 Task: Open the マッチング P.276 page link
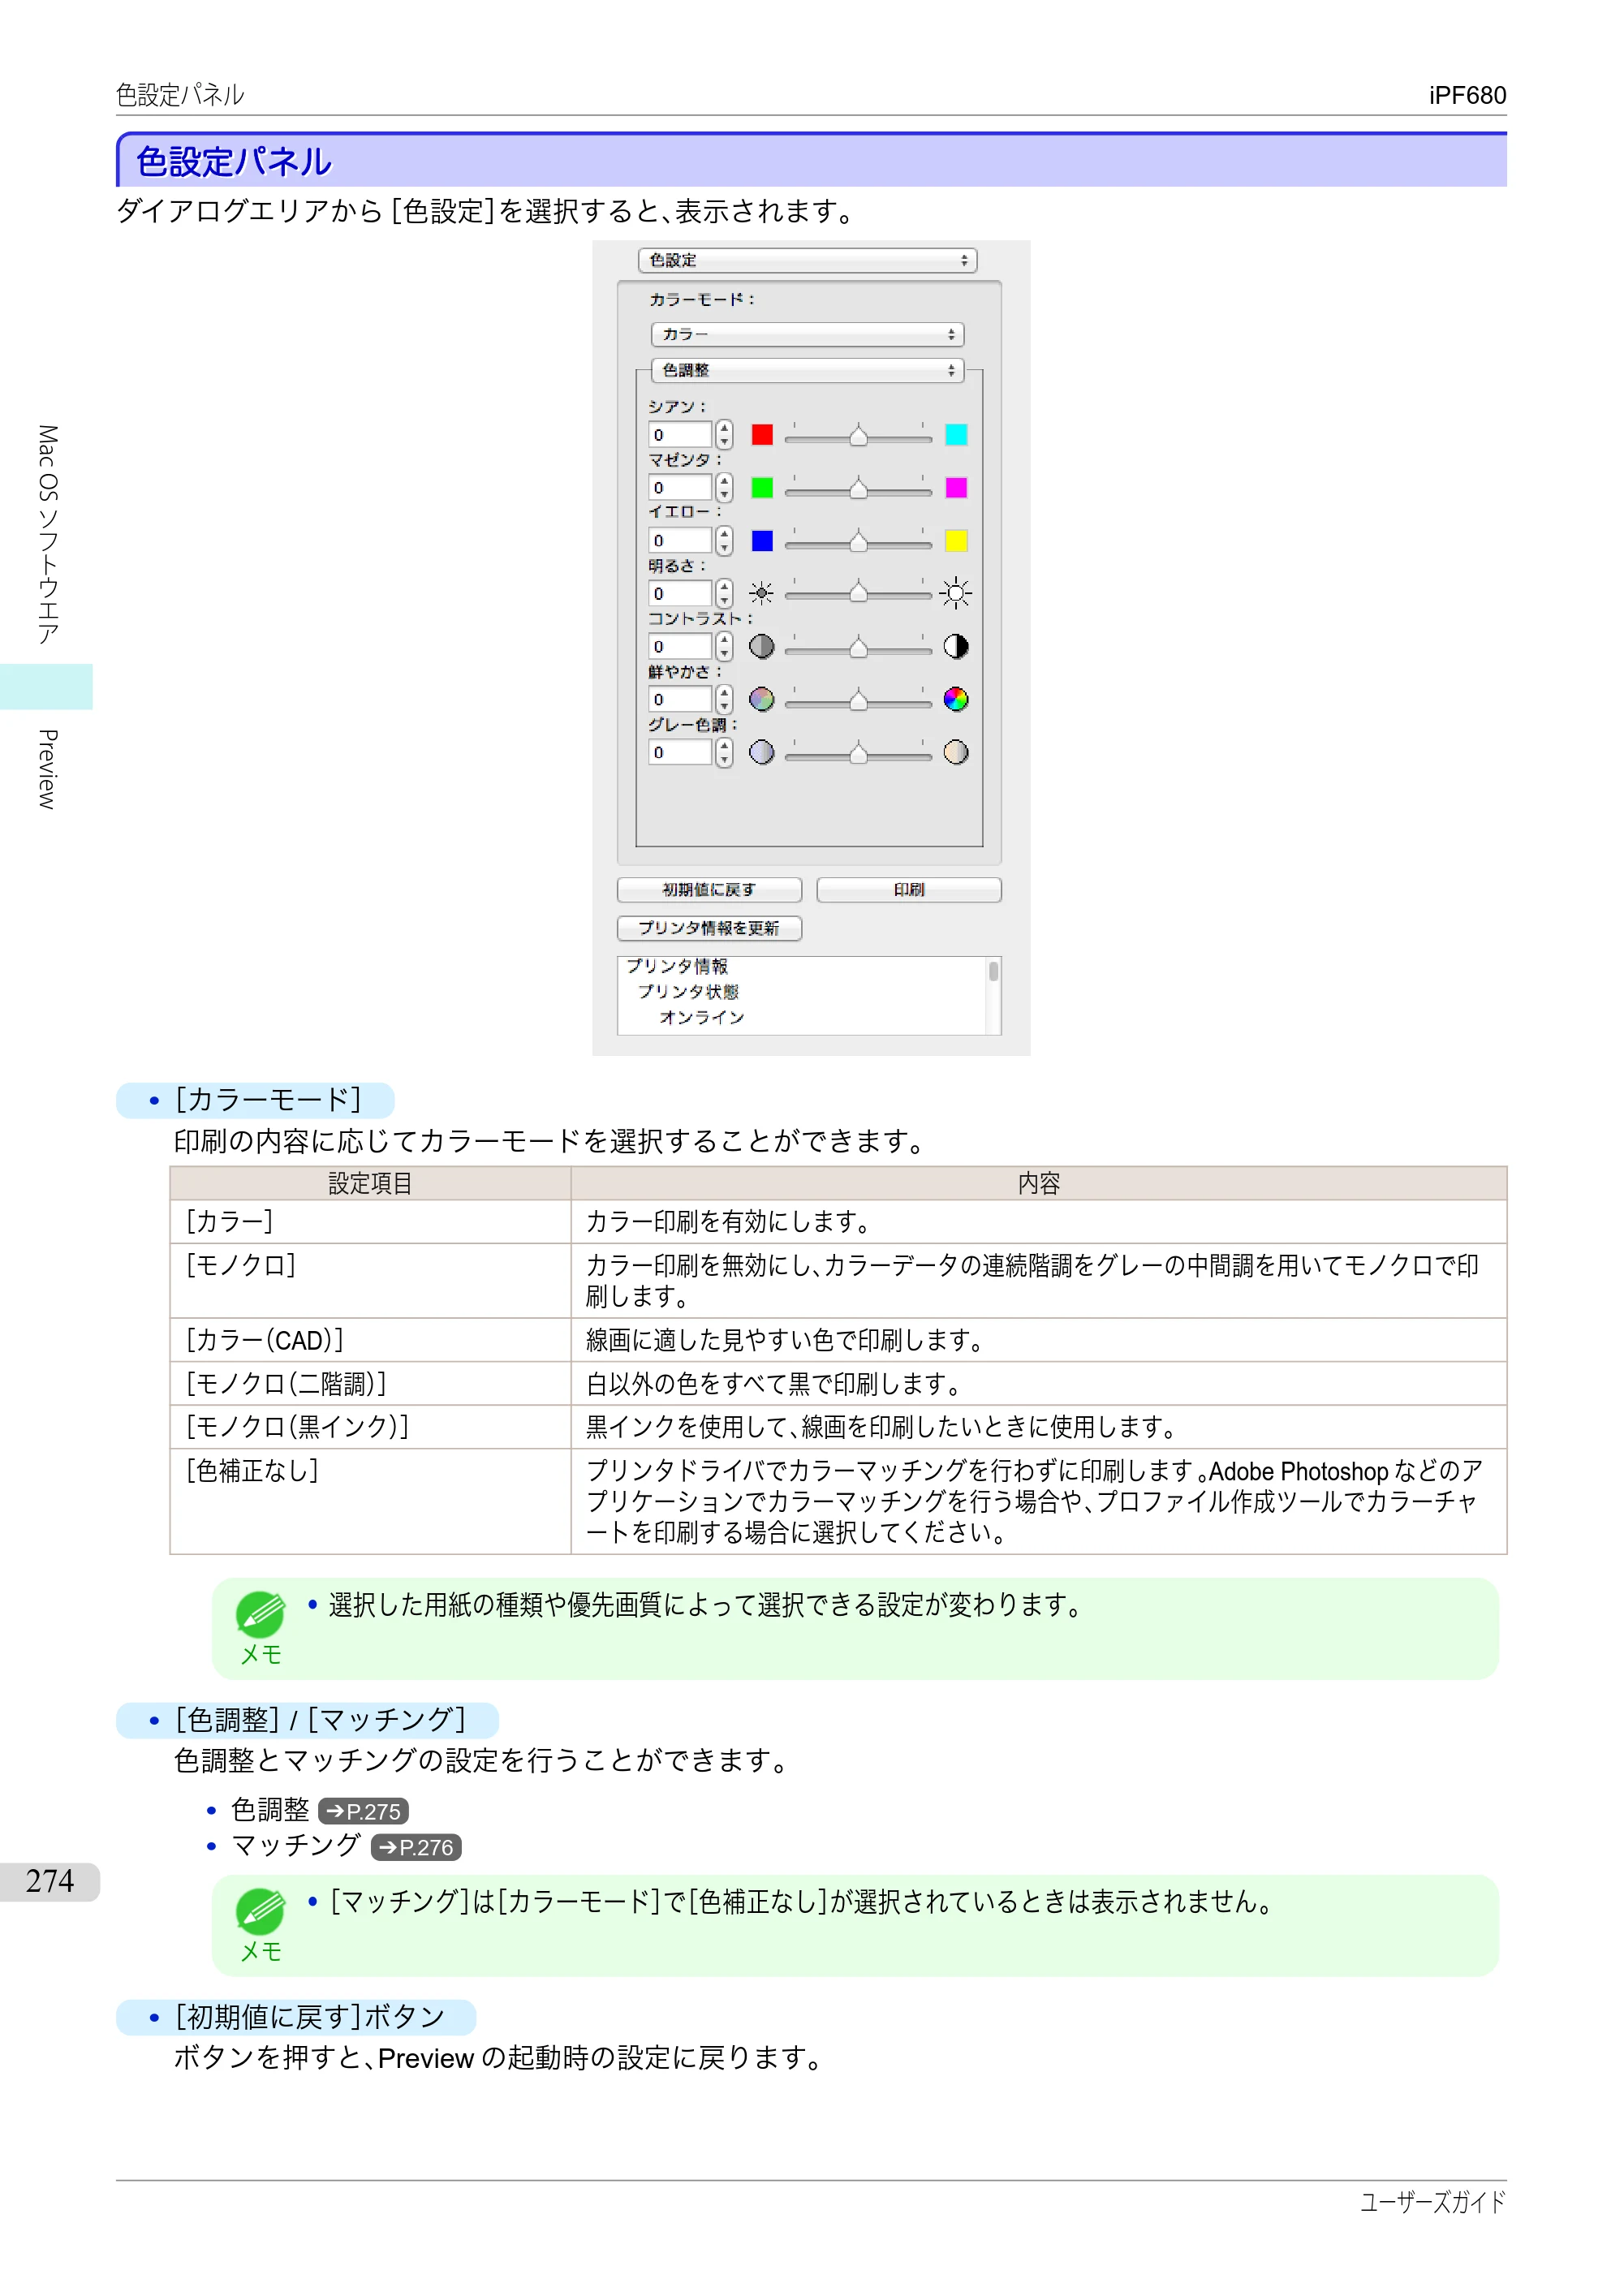[x=416, y=1847]
